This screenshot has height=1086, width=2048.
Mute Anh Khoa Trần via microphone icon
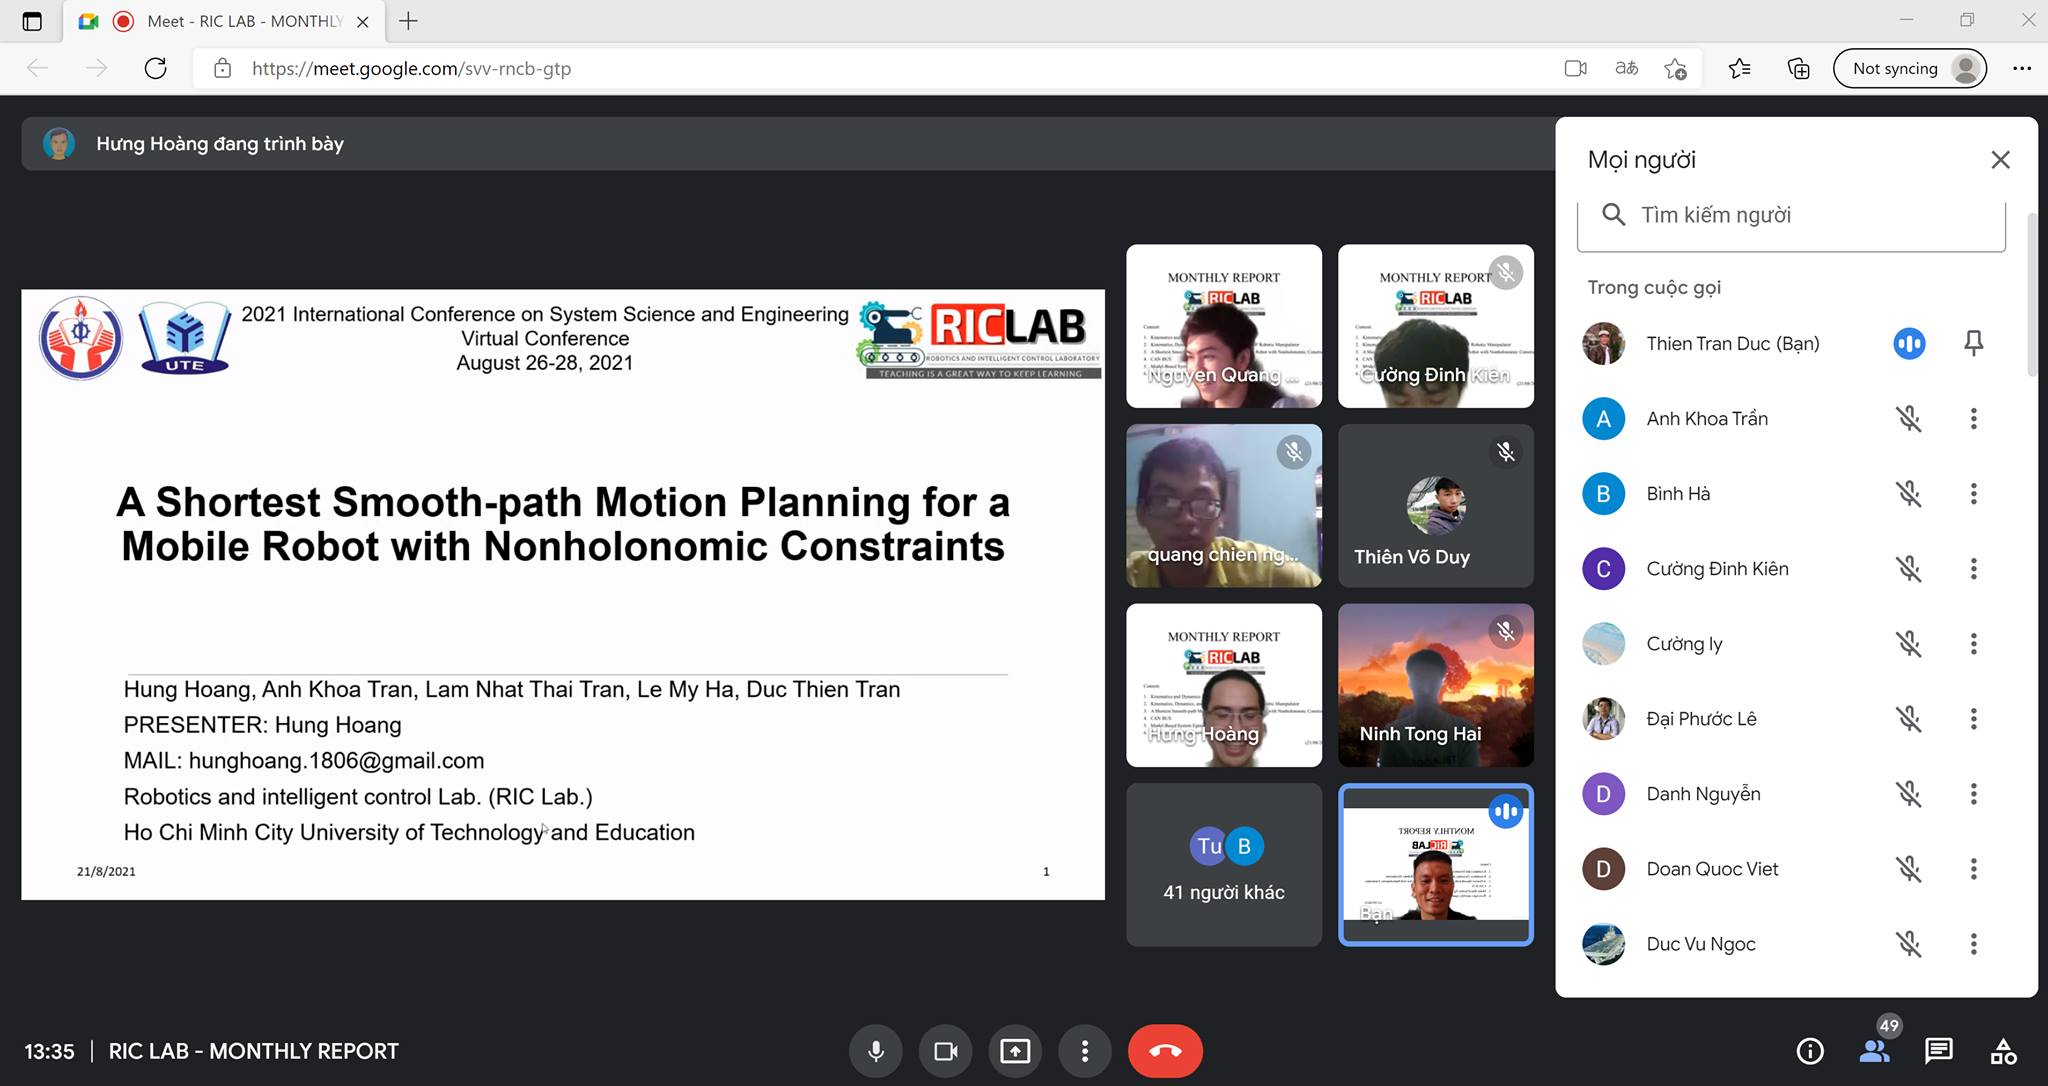click(x=1909, y=419)
